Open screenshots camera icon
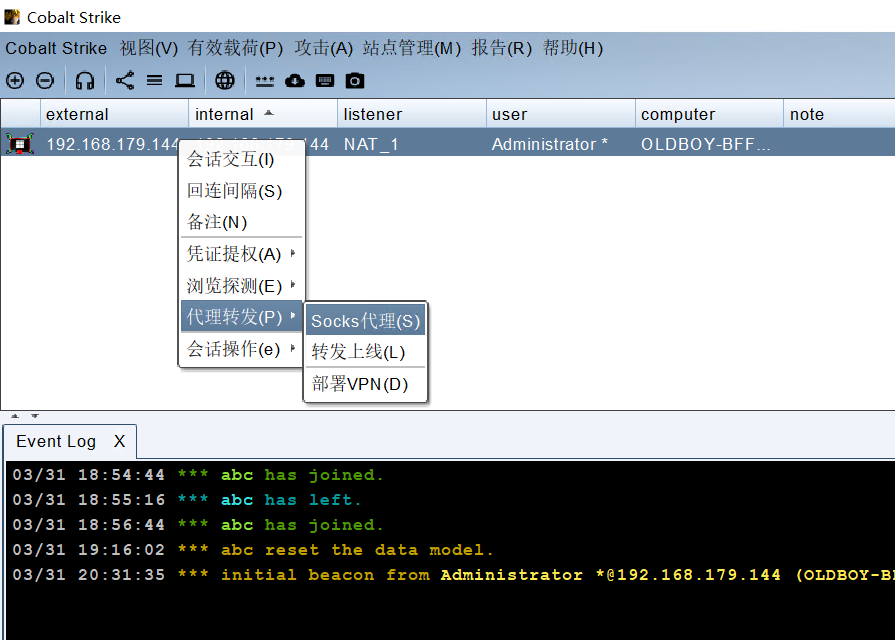The width and height of the screenshot is (895, 640). click(354, 80)
